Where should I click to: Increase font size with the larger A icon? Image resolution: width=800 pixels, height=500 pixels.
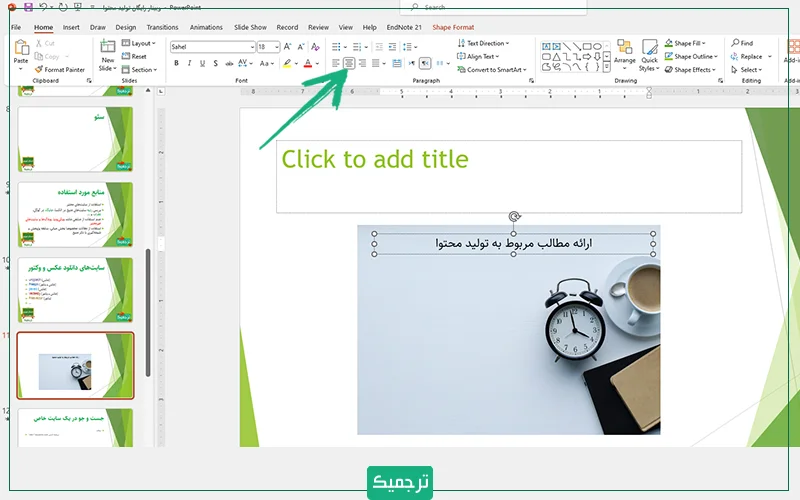(287, 46)
